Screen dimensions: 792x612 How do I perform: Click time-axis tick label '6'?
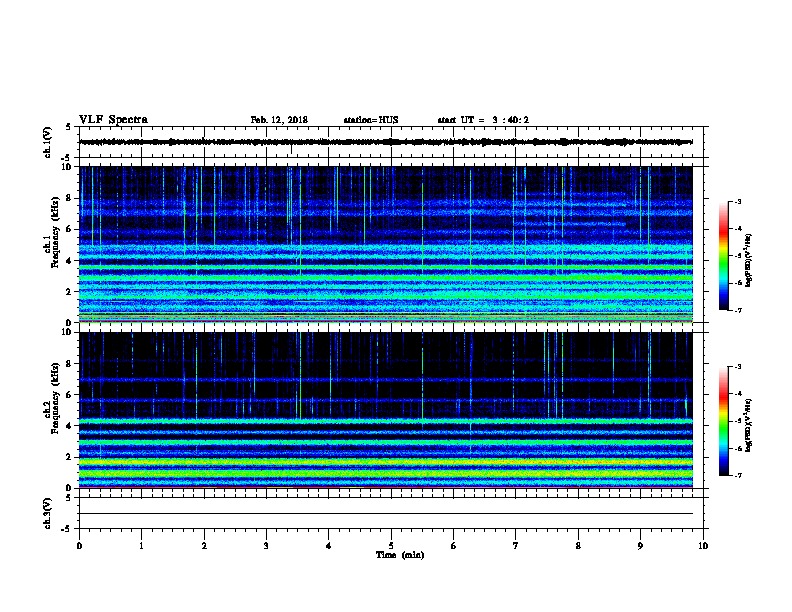(x=454, y=546)
